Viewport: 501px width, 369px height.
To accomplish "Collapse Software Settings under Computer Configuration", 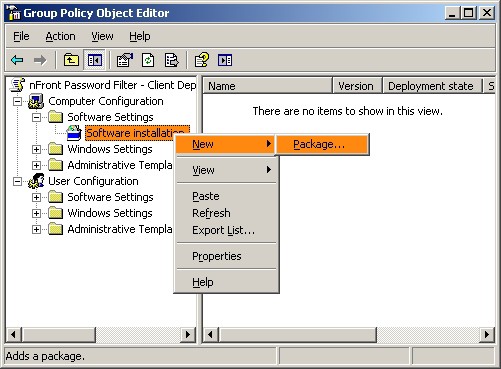I will tap(36, 117).
